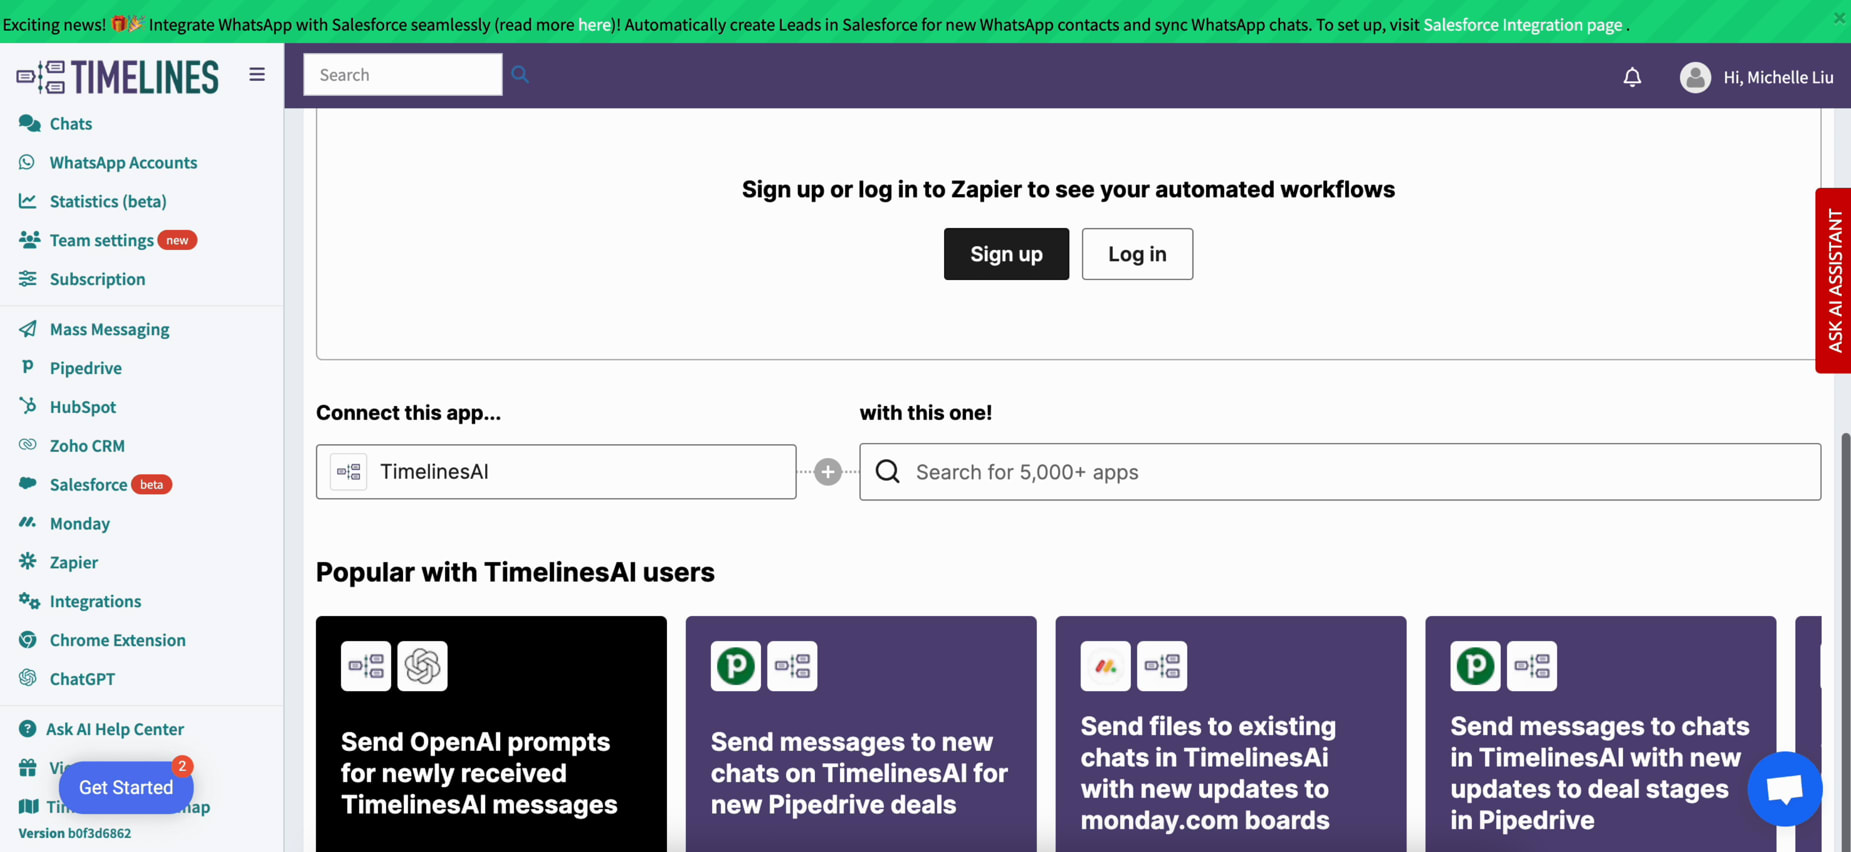Click the Monday logo icon in the sidebar
The height and width of the screenshot is (852, 1851).
tap(28, 522)
